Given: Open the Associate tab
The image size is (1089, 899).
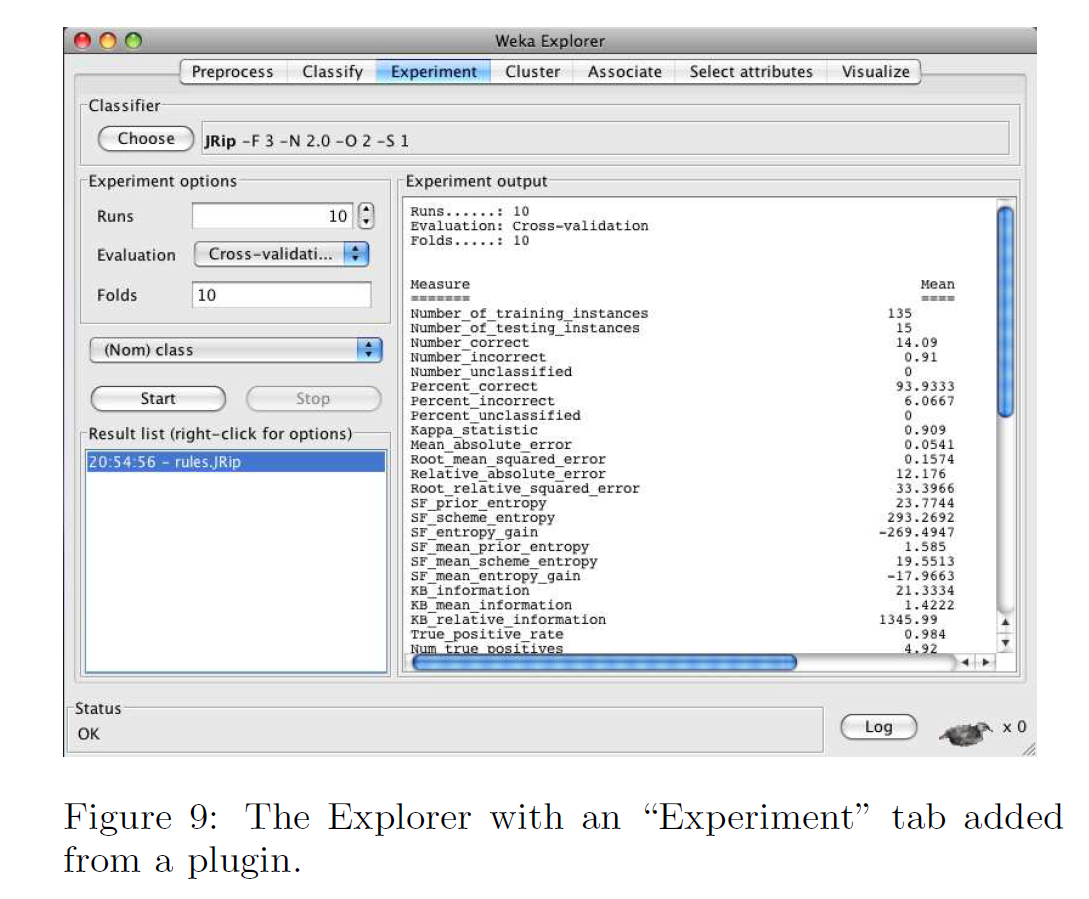Looking at the screenshot, I should click(x=624, y=72).
